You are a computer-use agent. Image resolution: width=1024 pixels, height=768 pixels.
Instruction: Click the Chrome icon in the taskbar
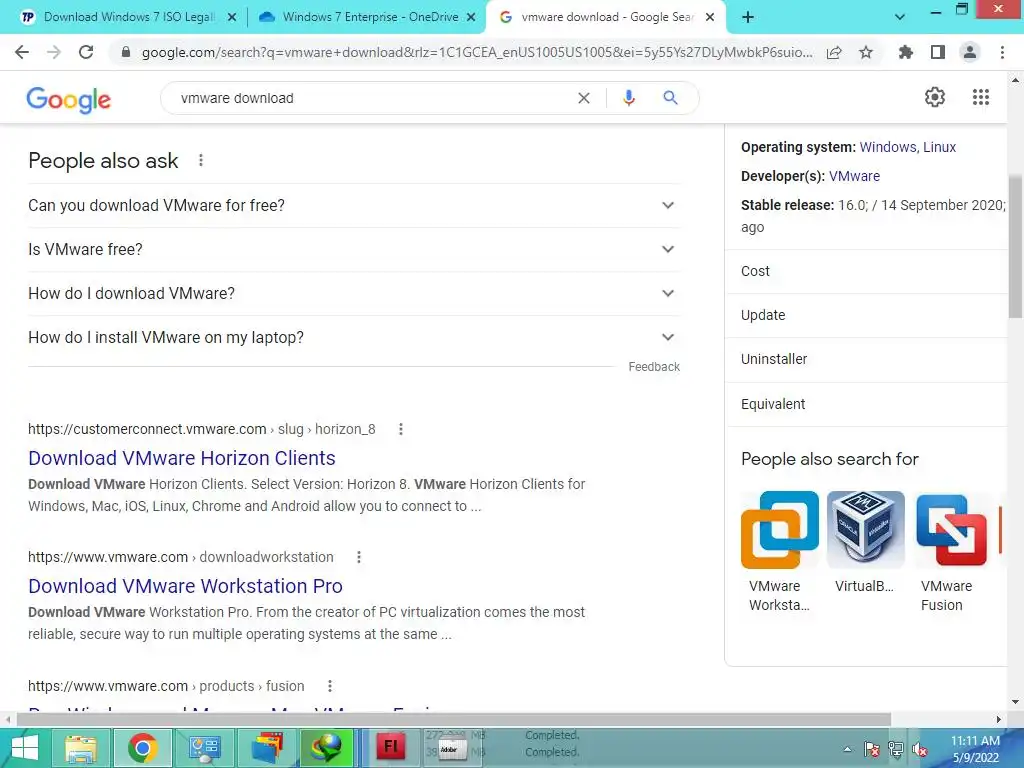tap(143, 748)
